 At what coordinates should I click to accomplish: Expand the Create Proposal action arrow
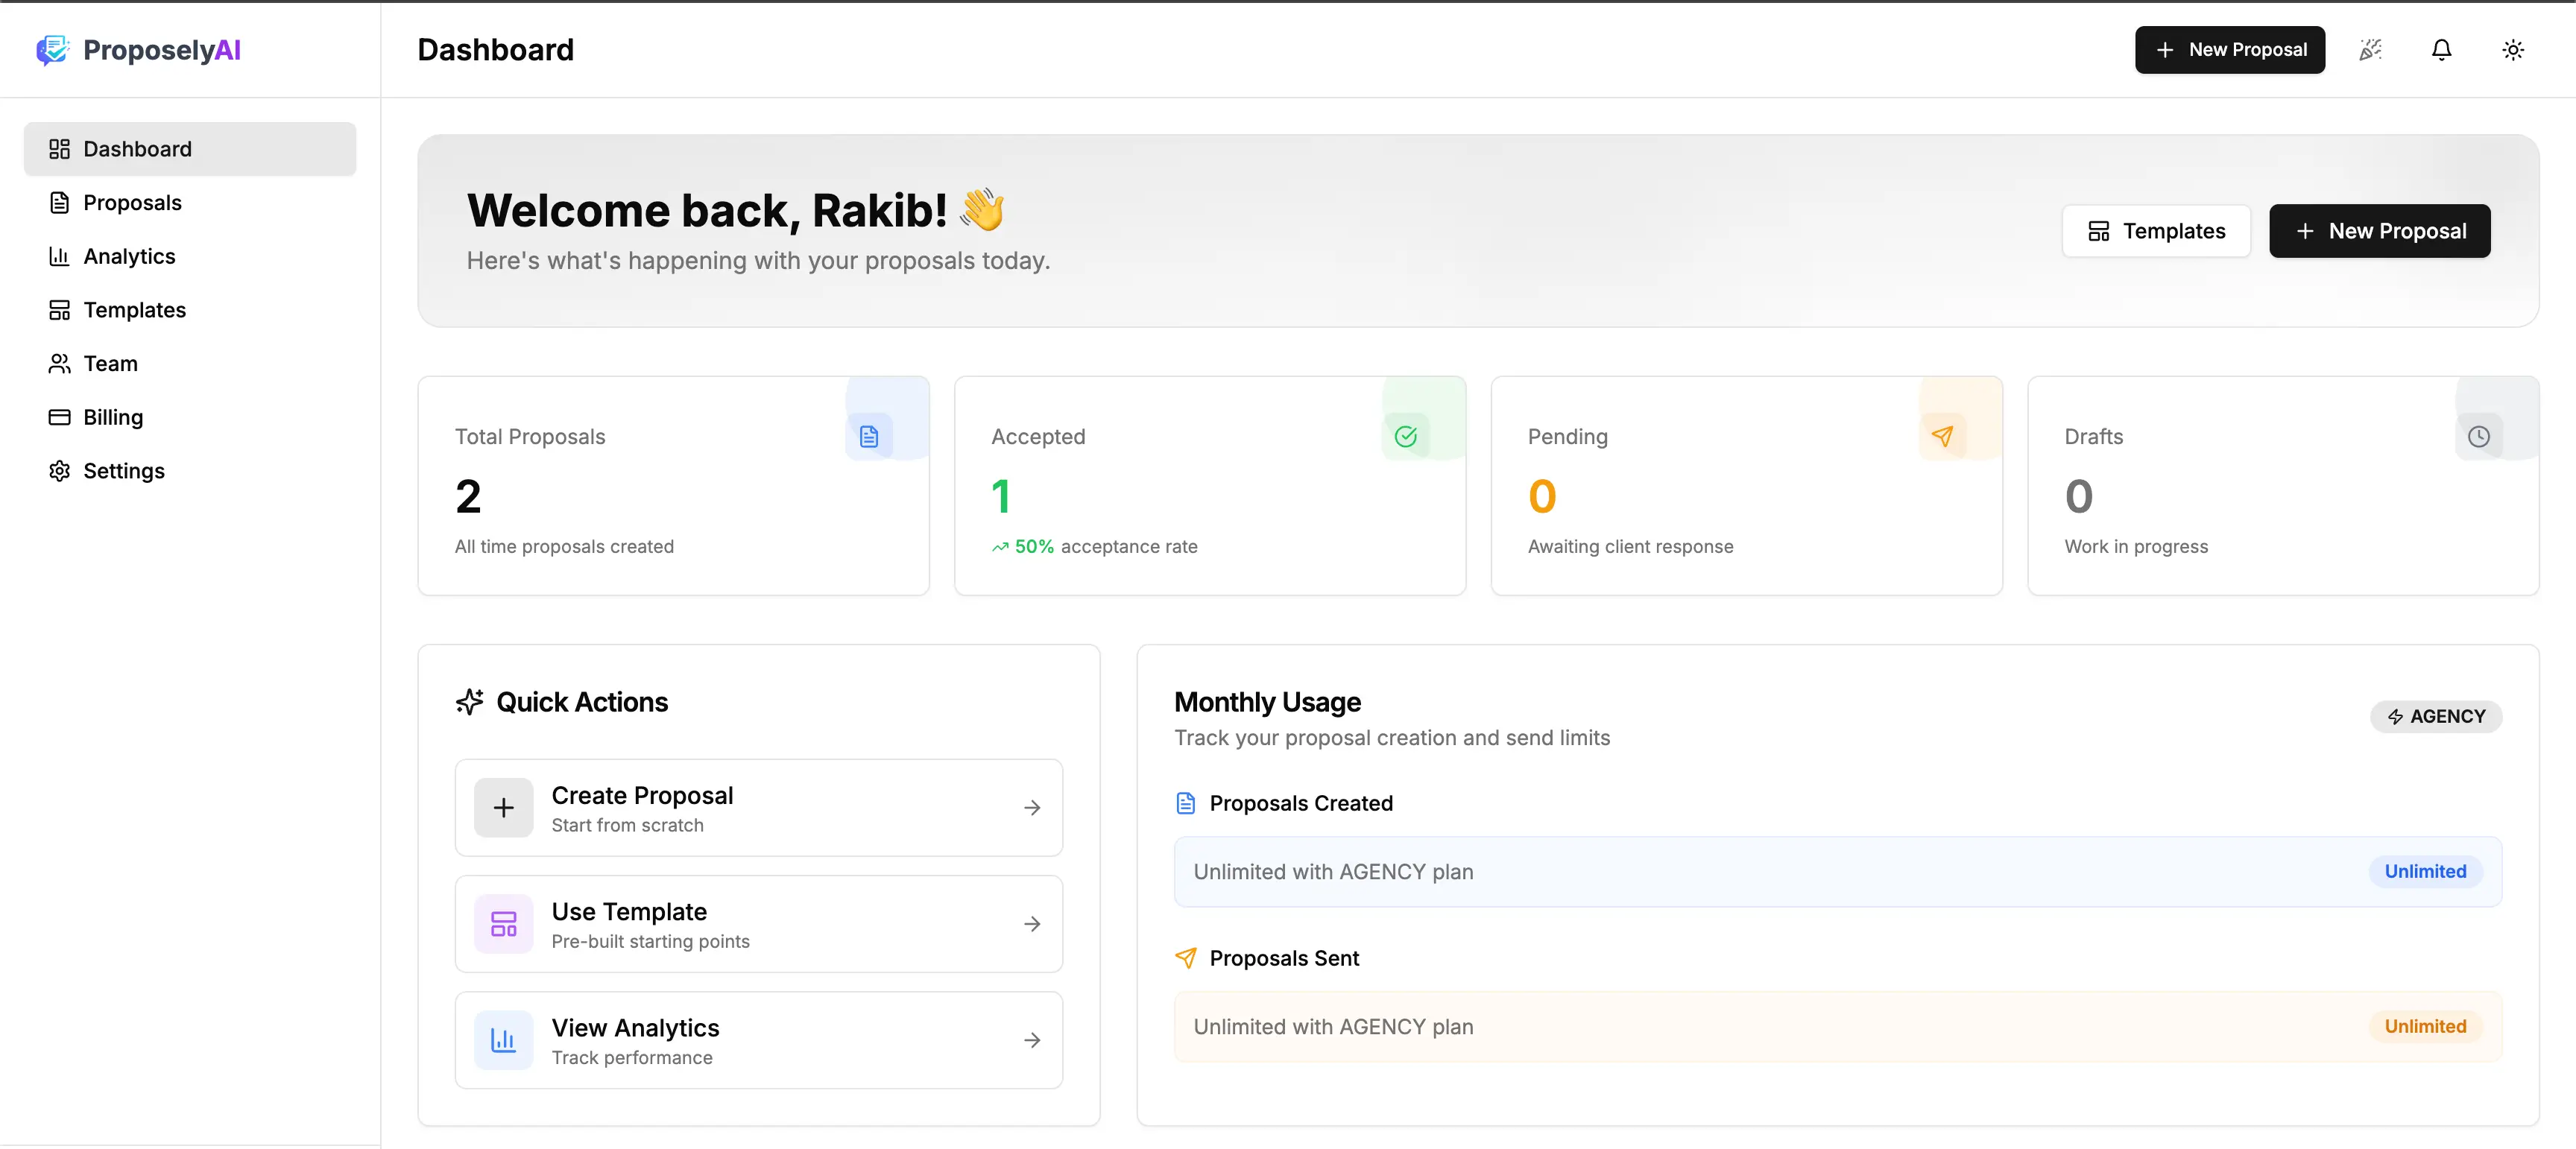[x=1032, y=807]
